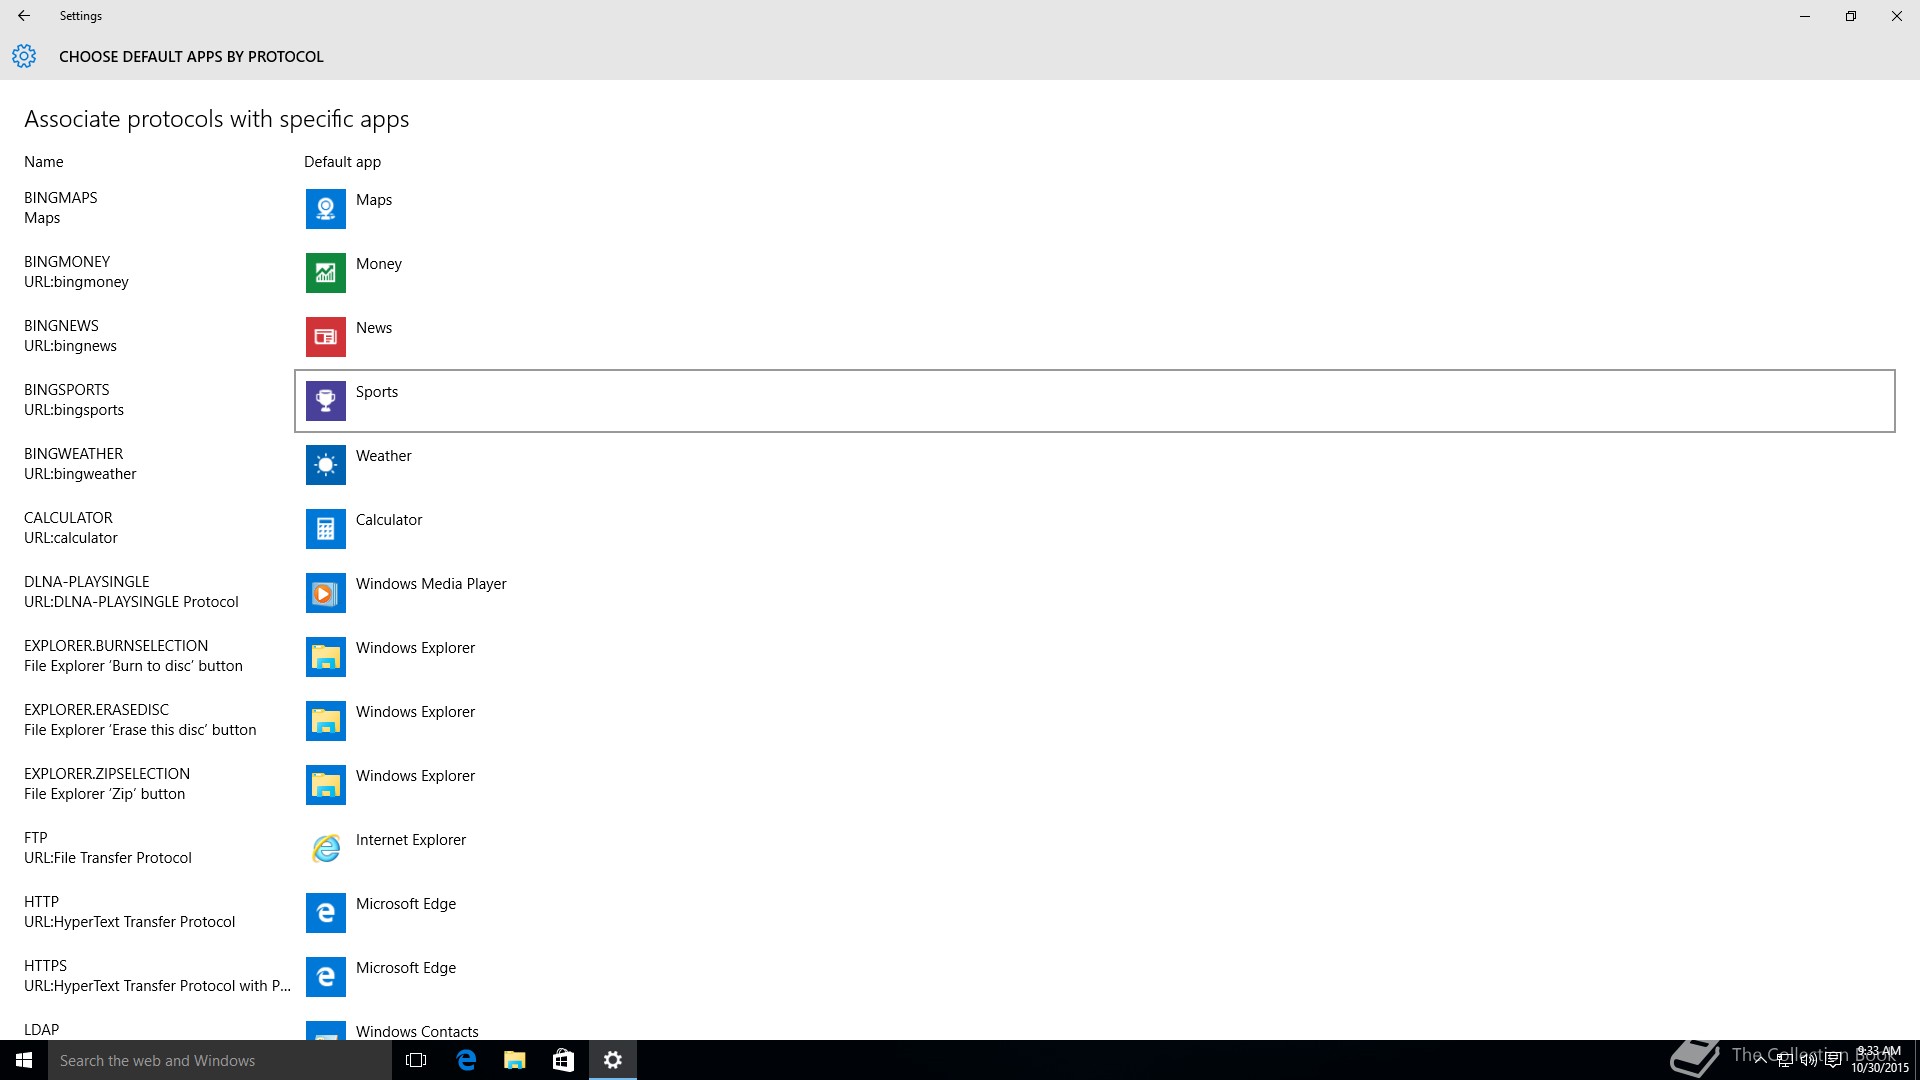This screenshot has height=1080, width=1920.
Task: Click the CALCULATOR protocol name
Action: coord(68,518)
